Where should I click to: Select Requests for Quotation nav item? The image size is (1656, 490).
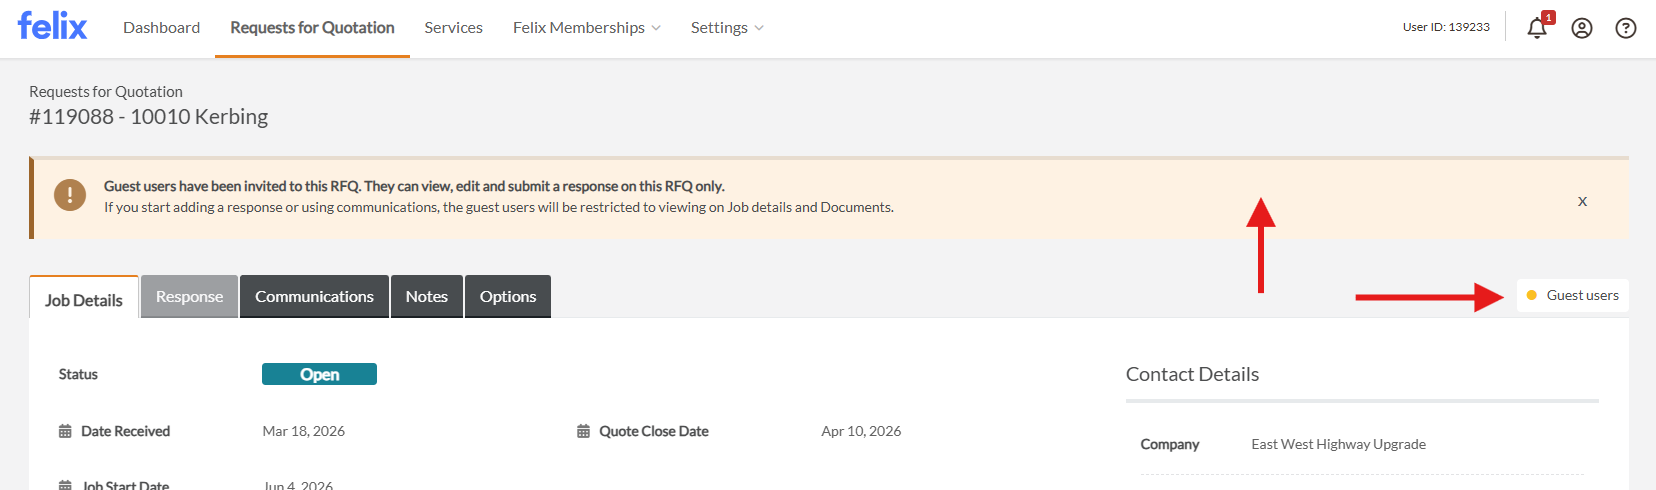tap(312, 28)
